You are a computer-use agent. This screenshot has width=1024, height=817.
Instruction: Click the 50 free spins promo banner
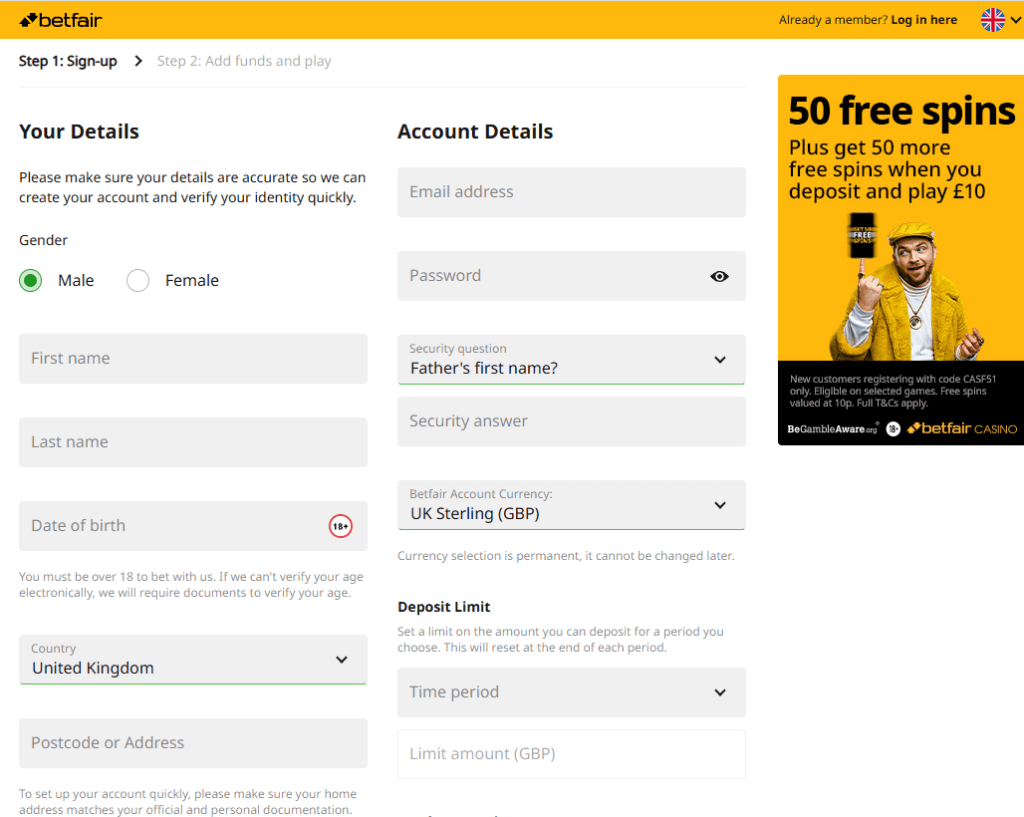click(x=901, y=260)
